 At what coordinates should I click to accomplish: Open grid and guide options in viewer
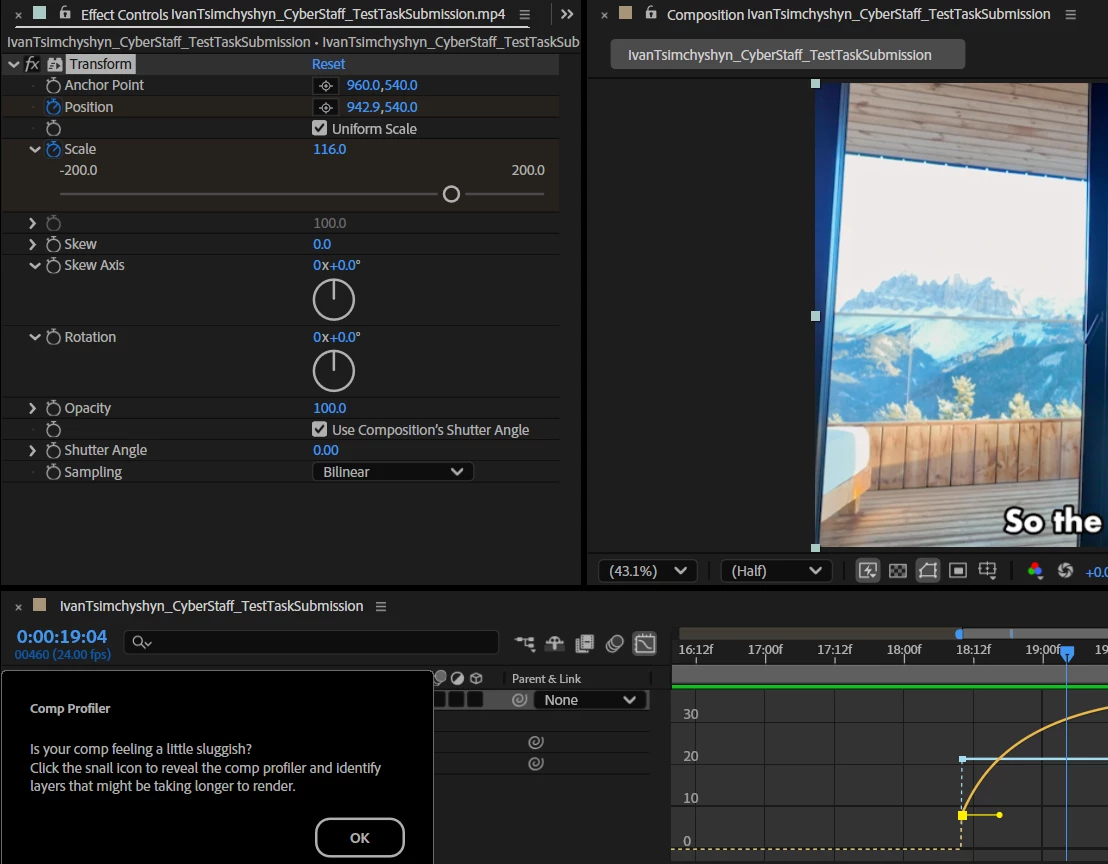pos(987,570)
